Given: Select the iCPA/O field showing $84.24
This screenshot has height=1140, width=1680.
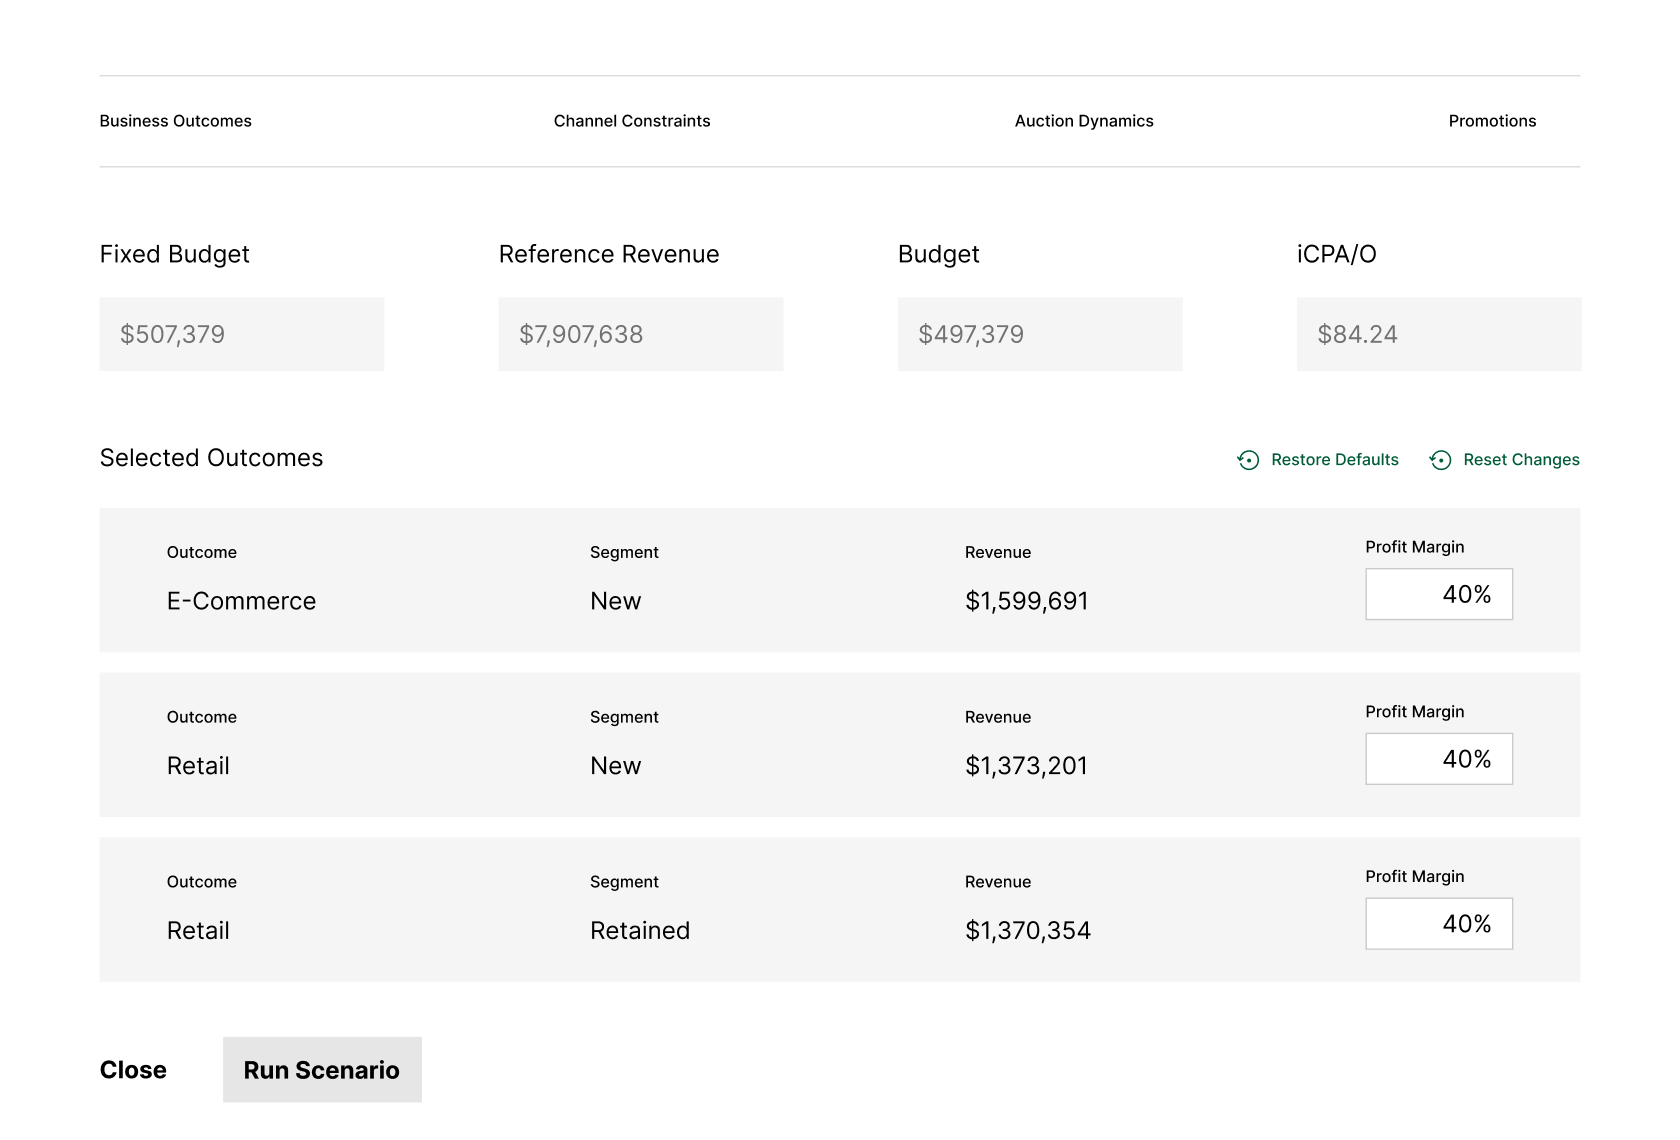Looking at the screenshot, I should 1438,334.
